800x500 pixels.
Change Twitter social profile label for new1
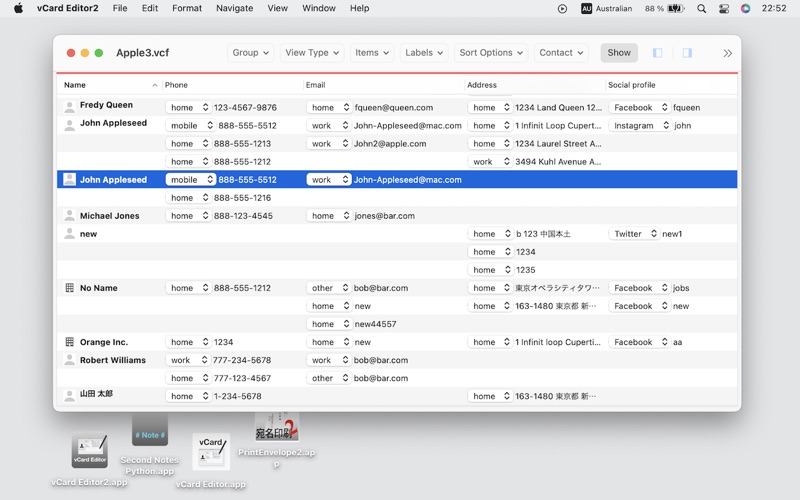[634, 234]
